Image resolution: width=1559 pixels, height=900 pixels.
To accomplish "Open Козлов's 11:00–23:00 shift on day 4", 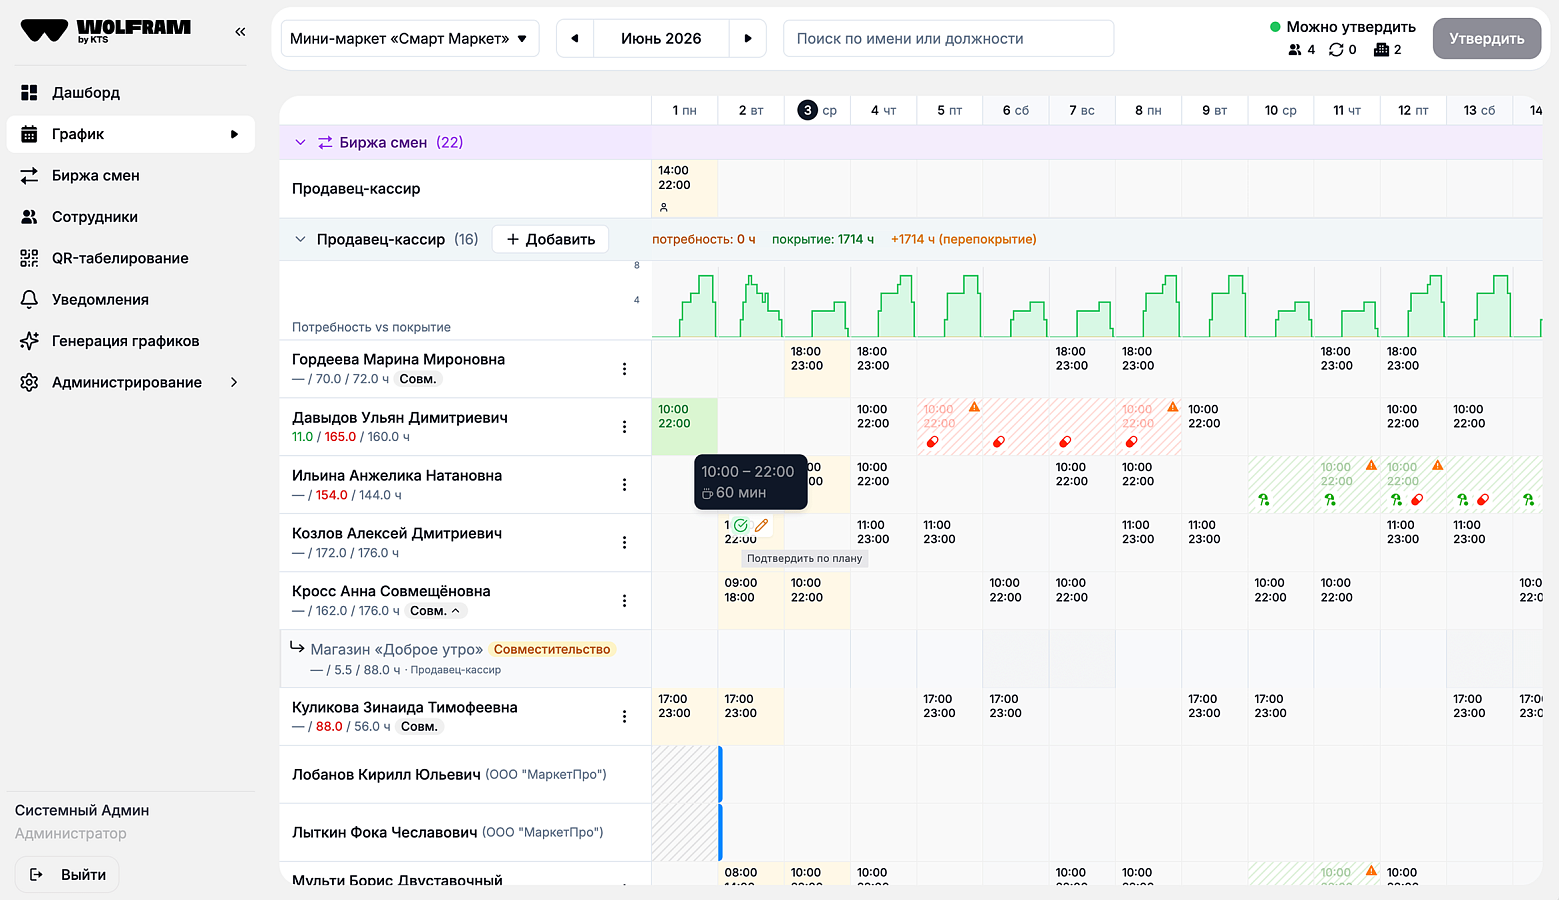I will [883, 543].
